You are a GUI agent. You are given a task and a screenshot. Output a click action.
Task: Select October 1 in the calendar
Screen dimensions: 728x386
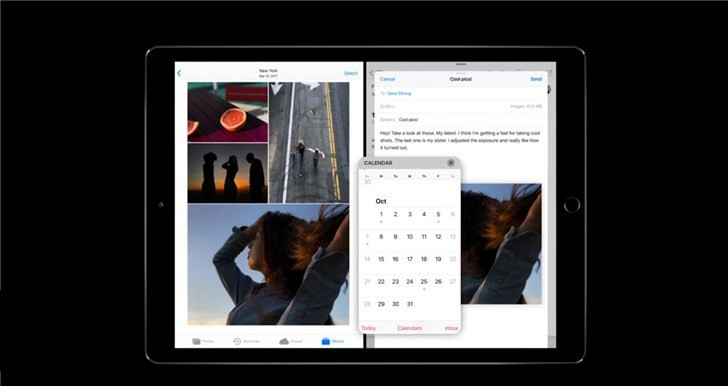click(381, 215)
